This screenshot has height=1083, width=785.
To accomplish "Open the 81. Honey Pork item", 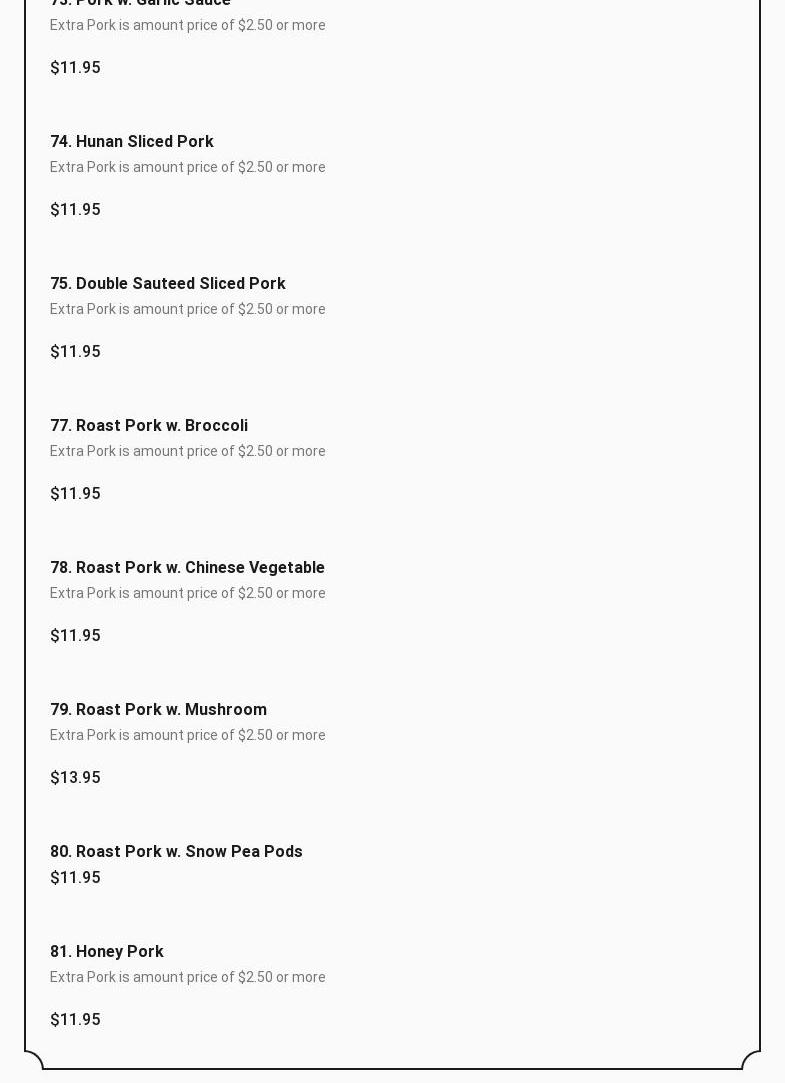I will [107, 952].
